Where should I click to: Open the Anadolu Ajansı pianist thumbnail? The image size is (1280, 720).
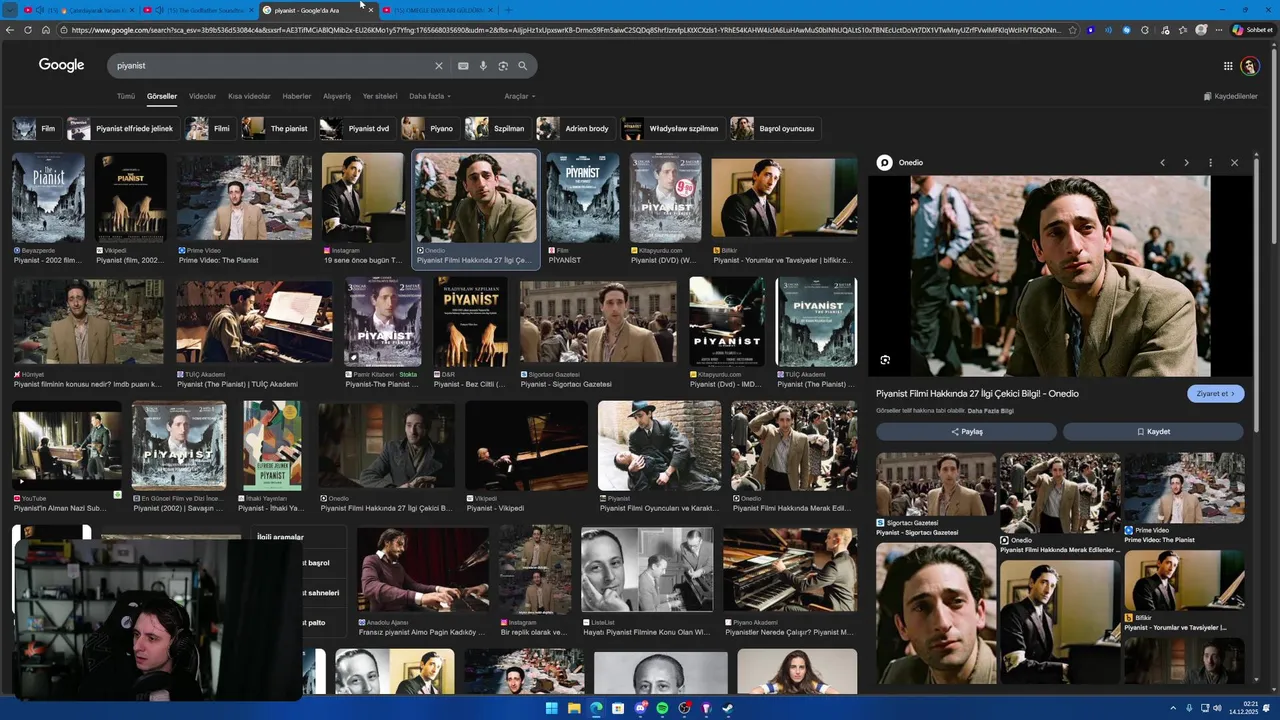coord(423,570)
